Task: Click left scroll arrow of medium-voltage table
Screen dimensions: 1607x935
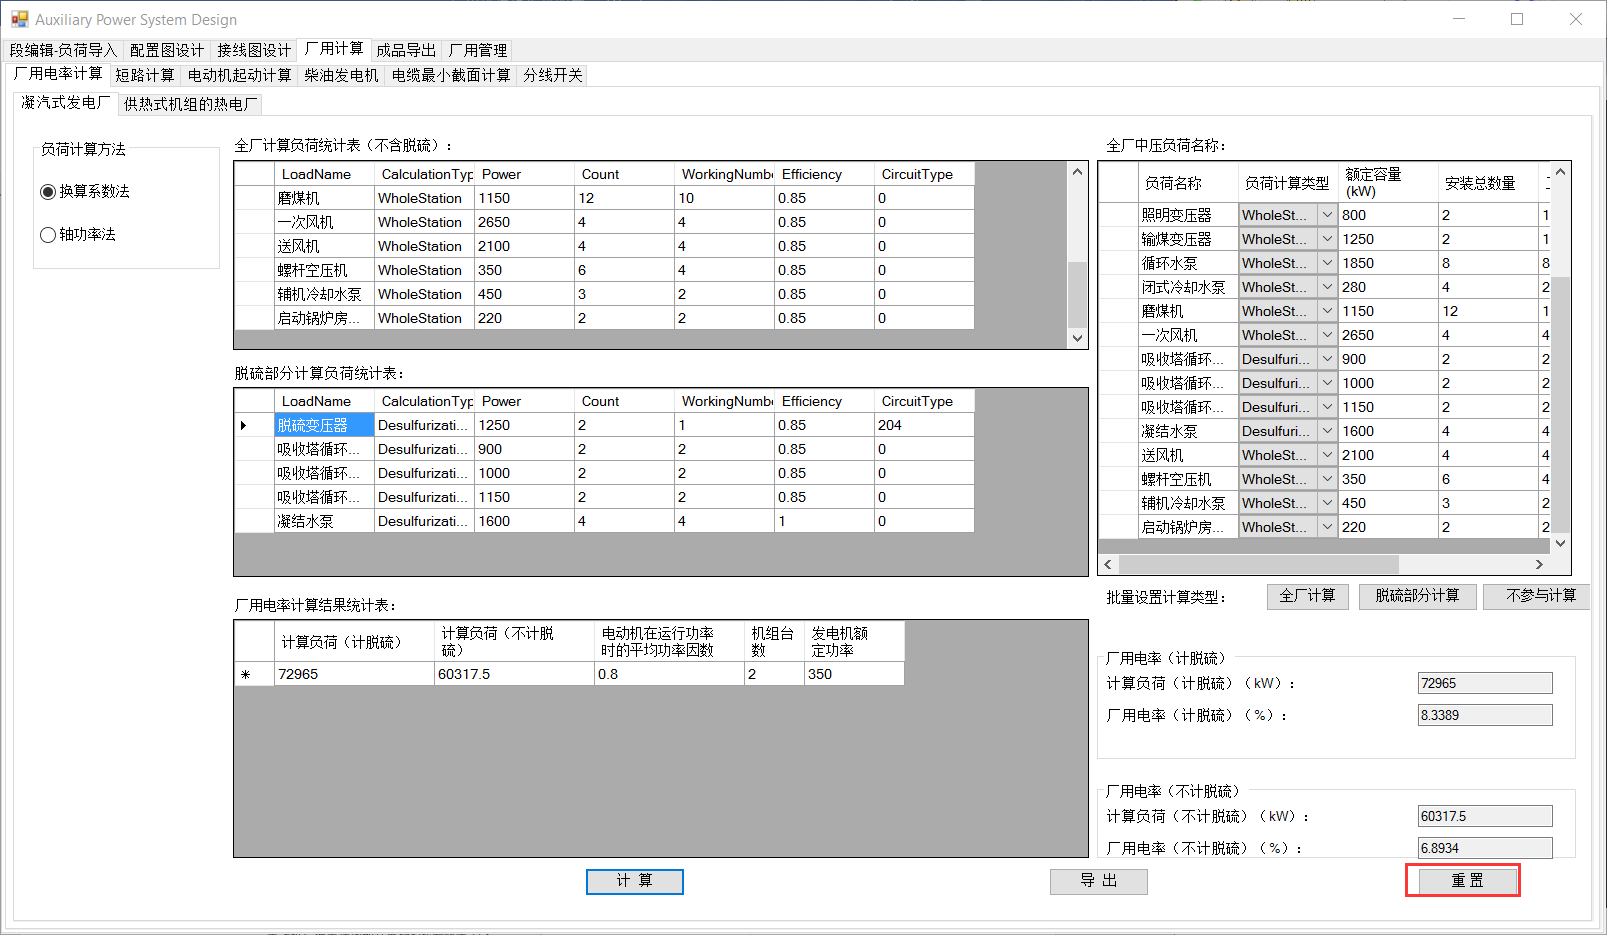Action: point(1108,565)
